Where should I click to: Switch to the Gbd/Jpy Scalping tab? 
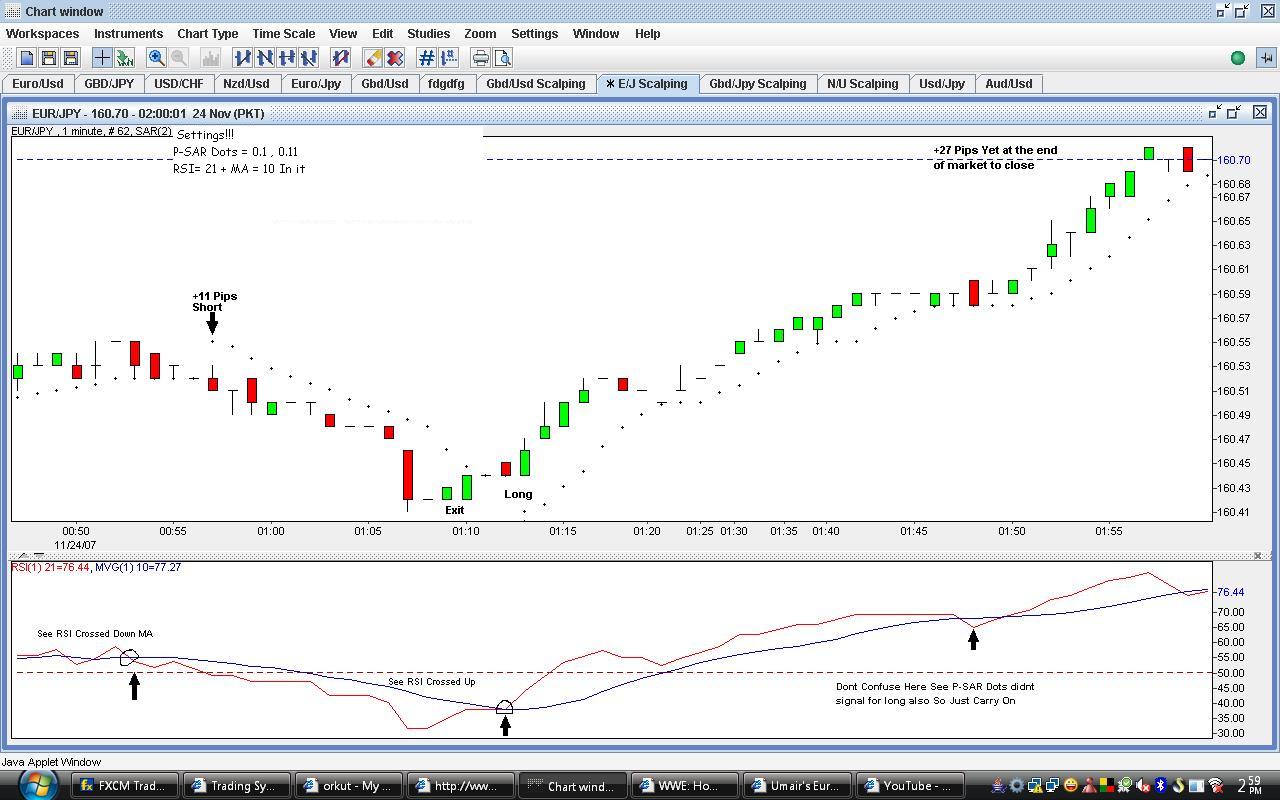tap(758, 84)
